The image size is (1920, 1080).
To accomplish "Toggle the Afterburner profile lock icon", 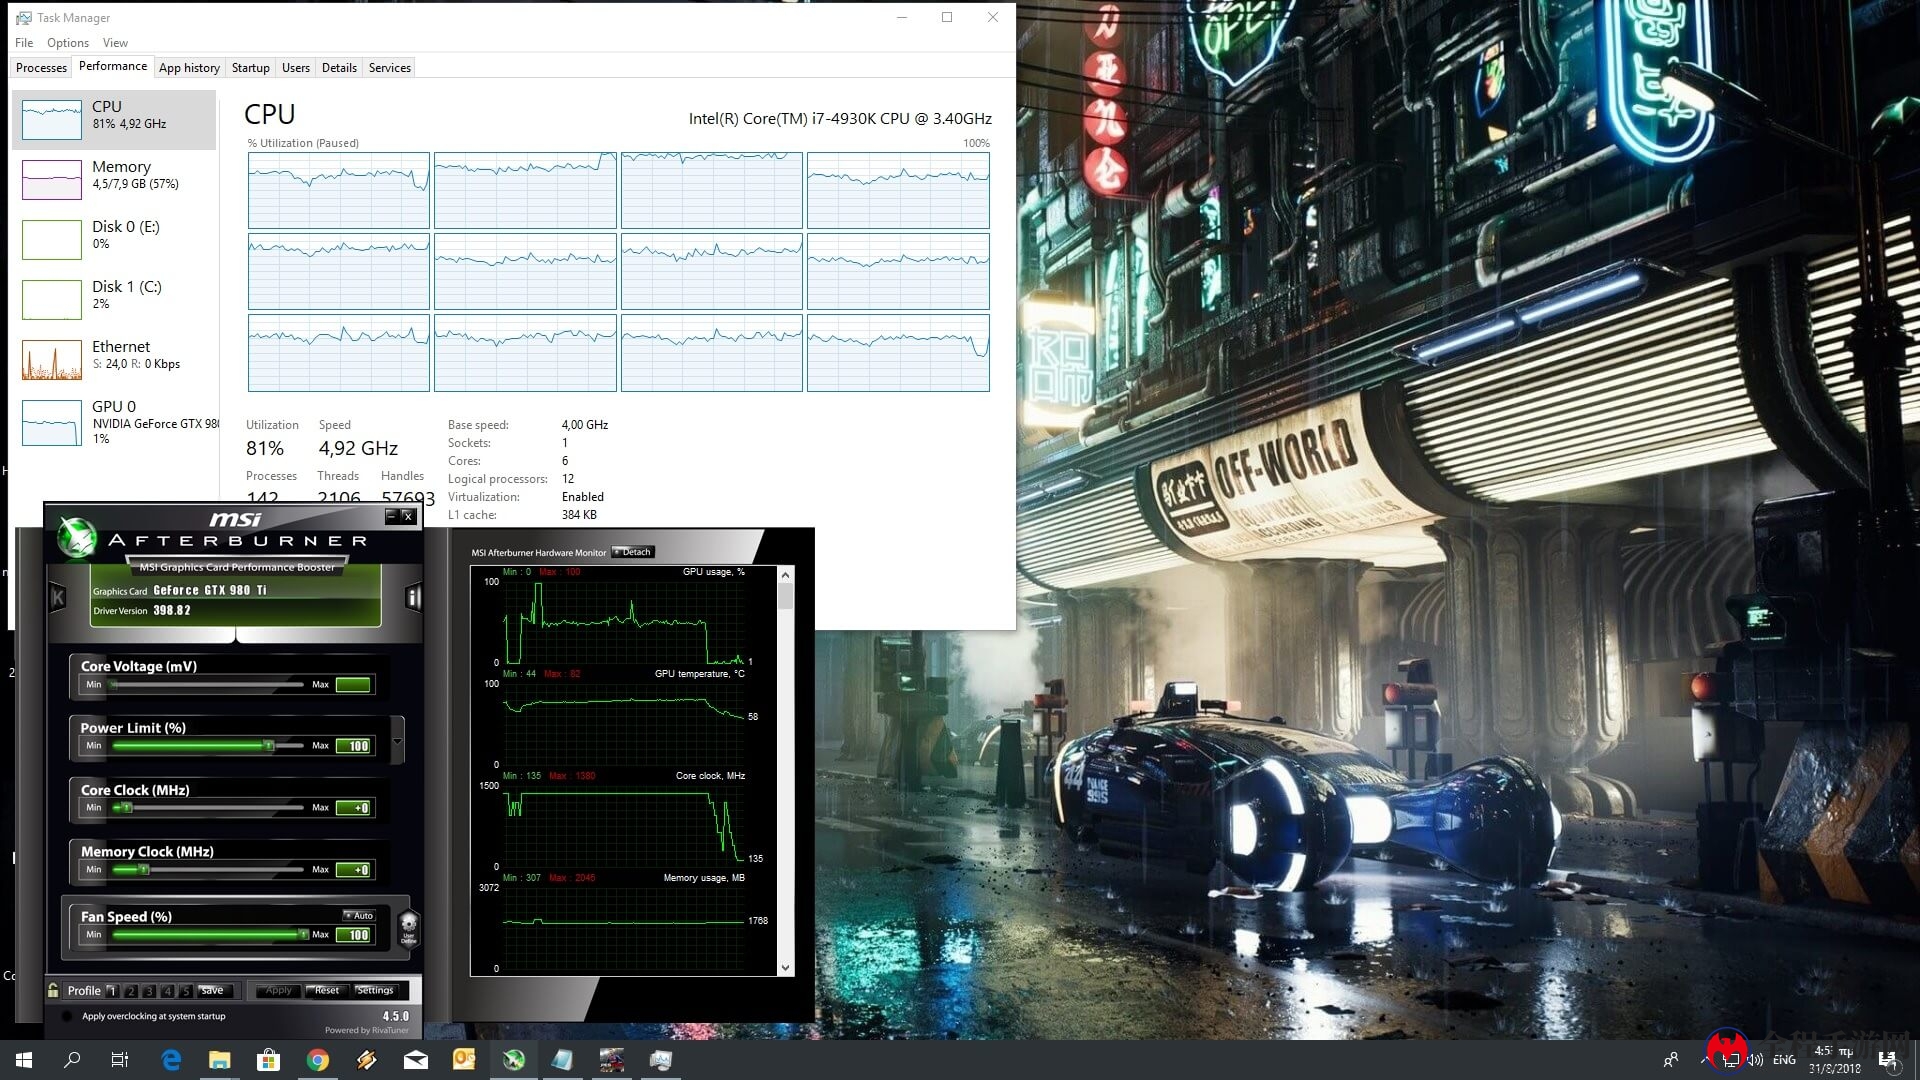I will (53, 990).
